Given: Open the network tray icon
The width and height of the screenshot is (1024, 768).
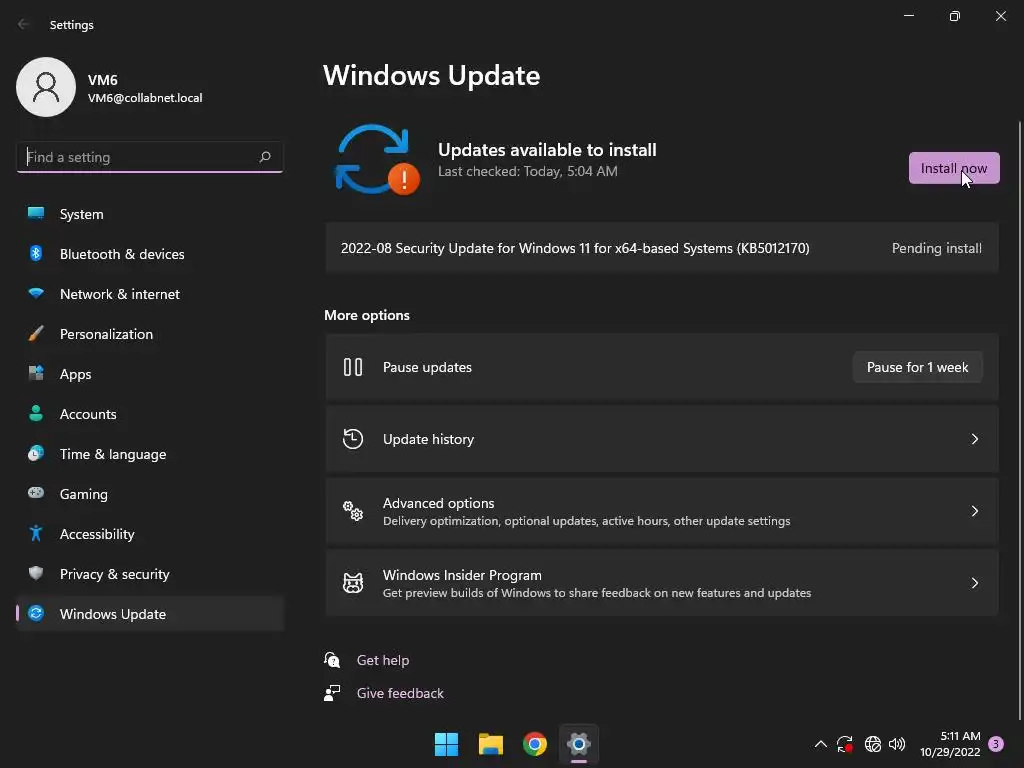Looking at the screenshot, I should pos(872,744).
